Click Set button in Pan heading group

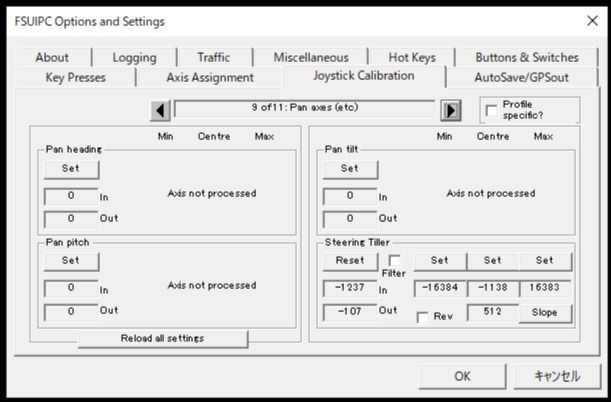coord(71,169)
